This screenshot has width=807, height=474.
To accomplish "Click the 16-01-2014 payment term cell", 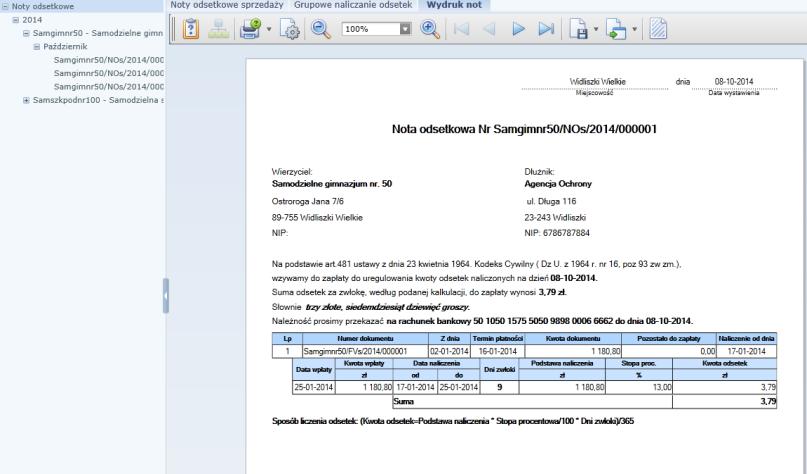I will pos(497,352).
